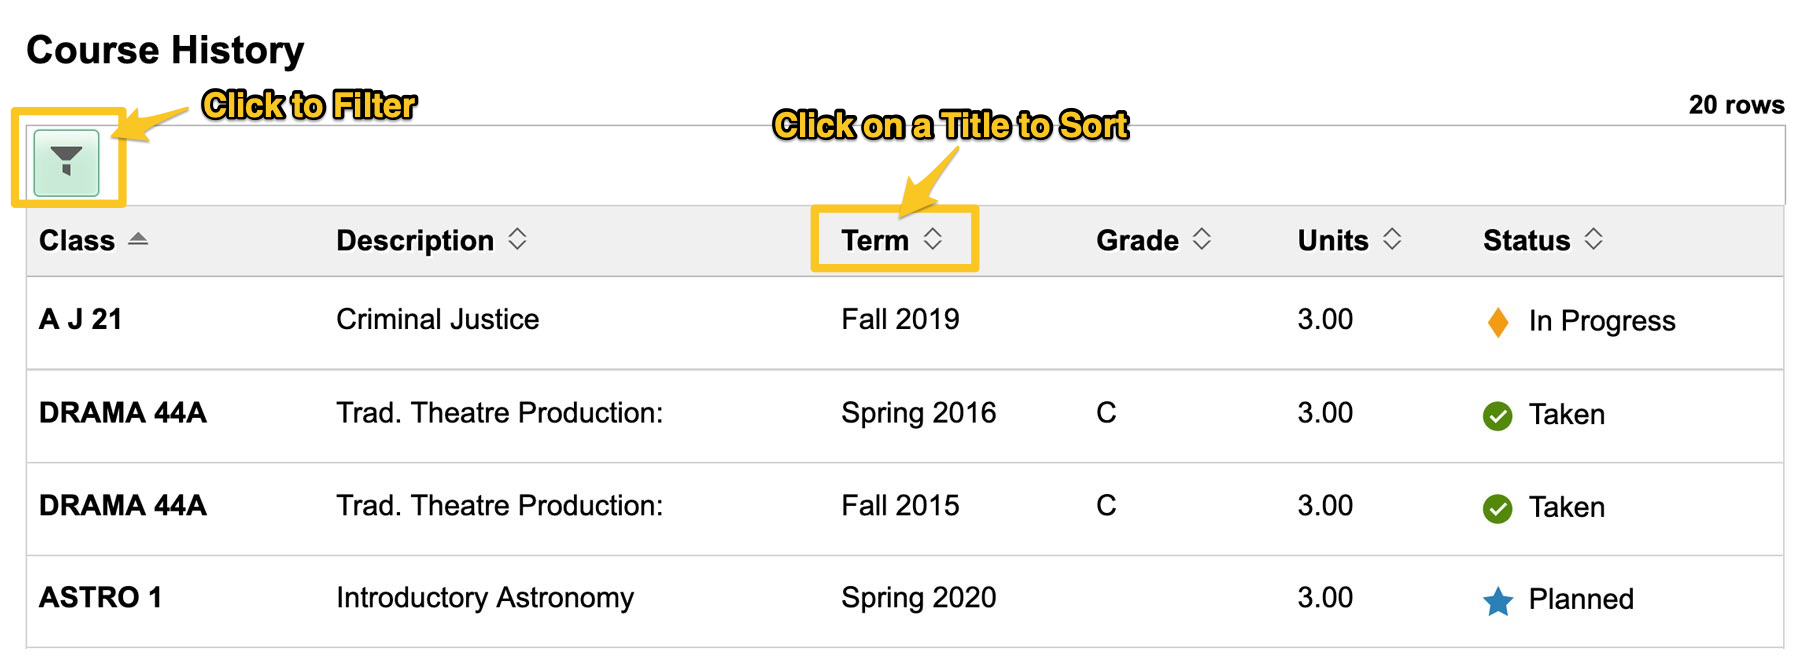1800x658 pixels.
Task: Click the sort arrows beside Description
Action: point(517,239)
